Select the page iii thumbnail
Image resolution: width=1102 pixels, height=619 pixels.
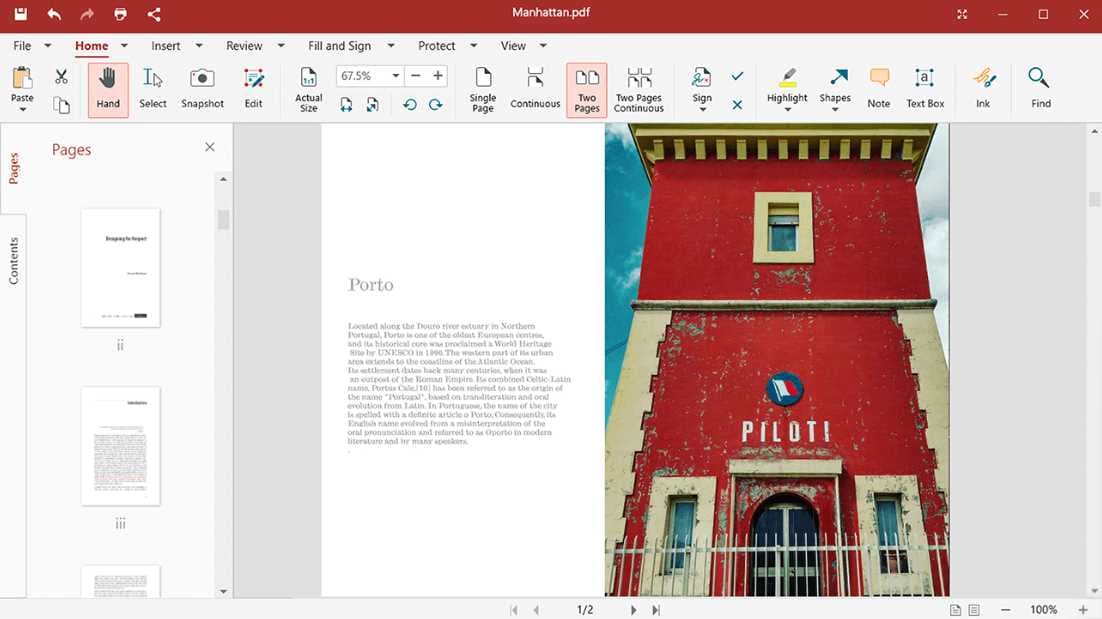[120, 446]
